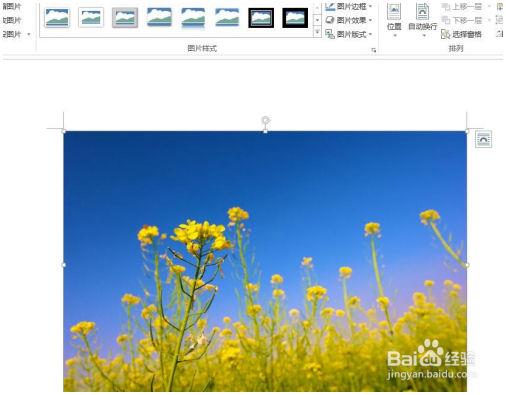Screen dimensions: 506x395
Task: Open the 选择窗格 selection pane
Action: (x=462, y=34)
